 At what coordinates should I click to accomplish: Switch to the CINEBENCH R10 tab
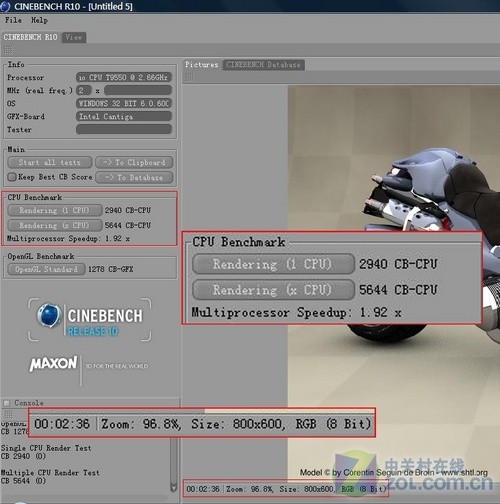click(x=31, y=37)
